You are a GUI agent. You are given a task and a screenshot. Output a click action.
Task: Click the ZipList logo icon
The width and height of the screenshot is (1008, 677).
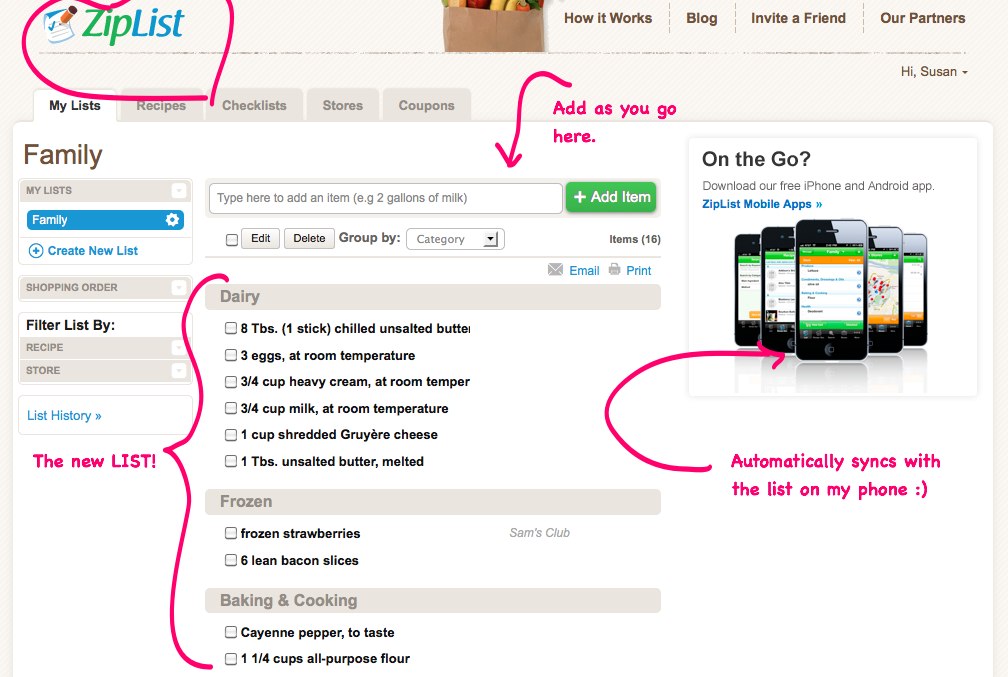click(x=62, y=27)
